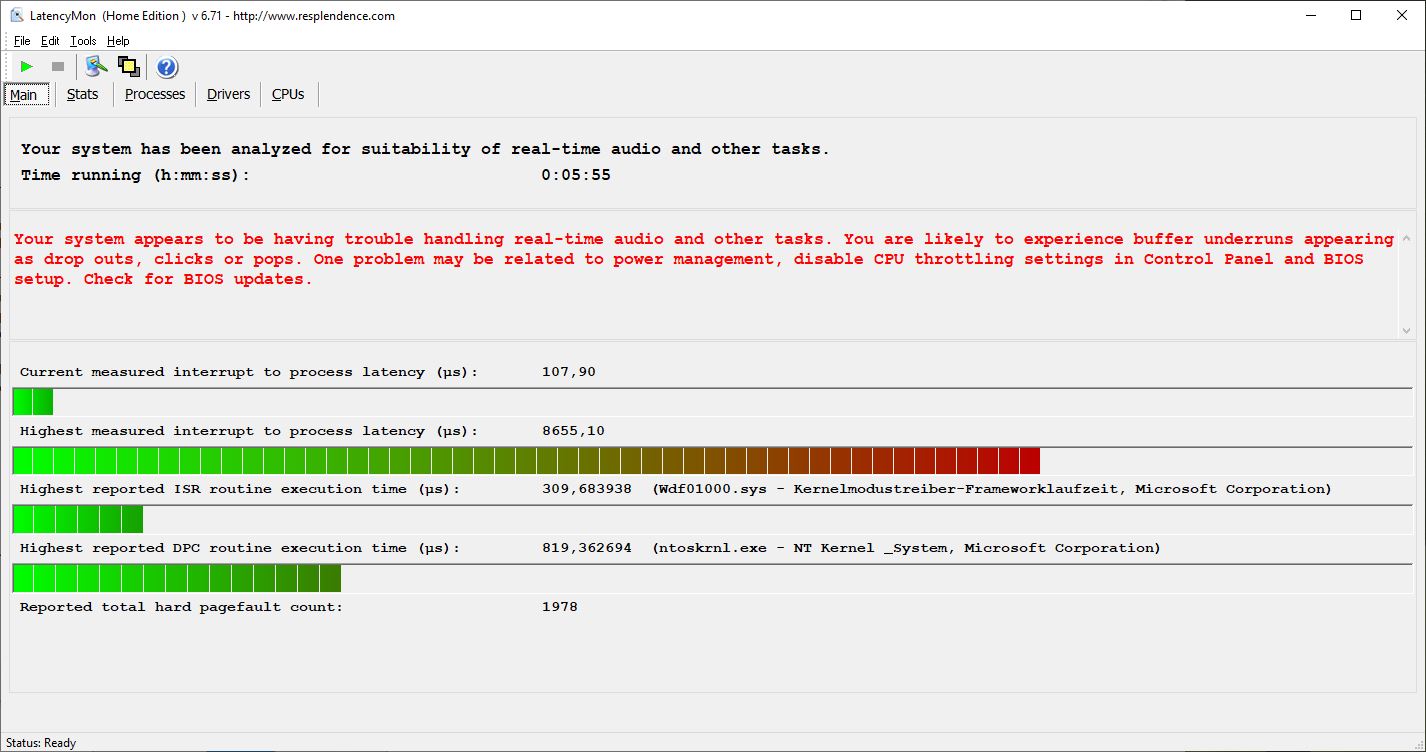Click the ISR value 309,683938
1426x752 pixels.
[586, 489]
